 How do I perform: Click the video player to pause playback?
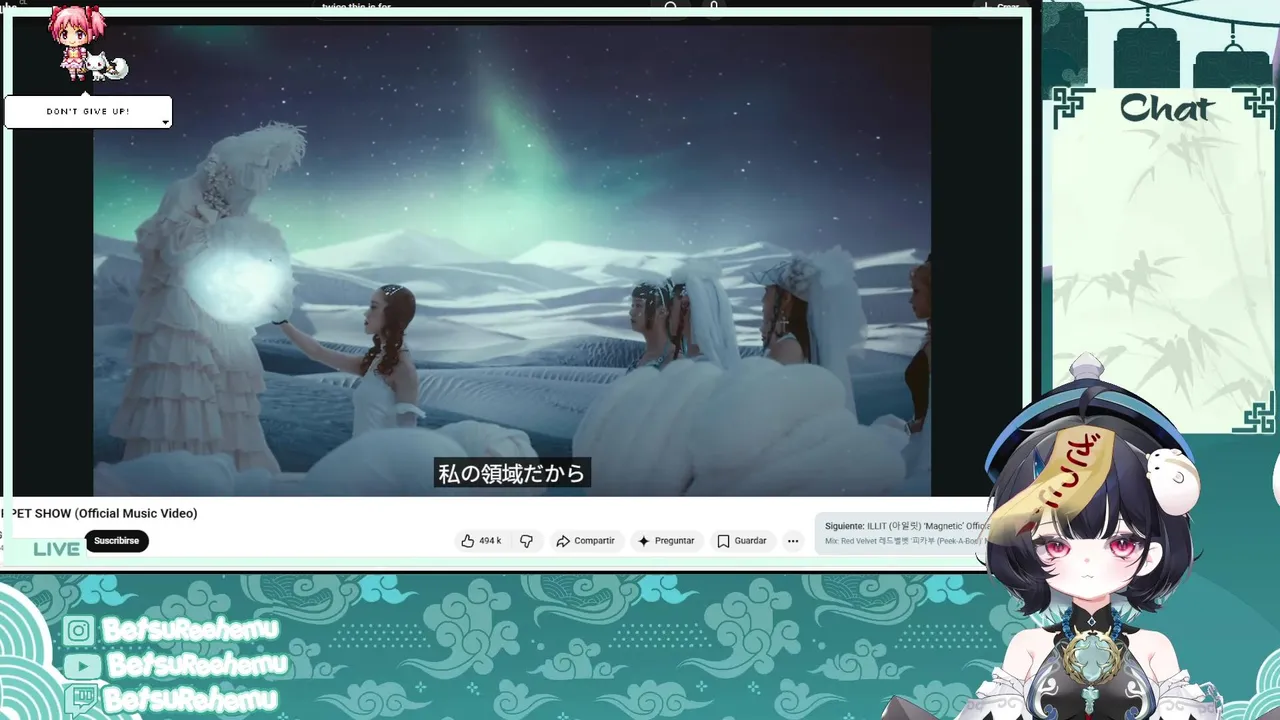(512, 260)
